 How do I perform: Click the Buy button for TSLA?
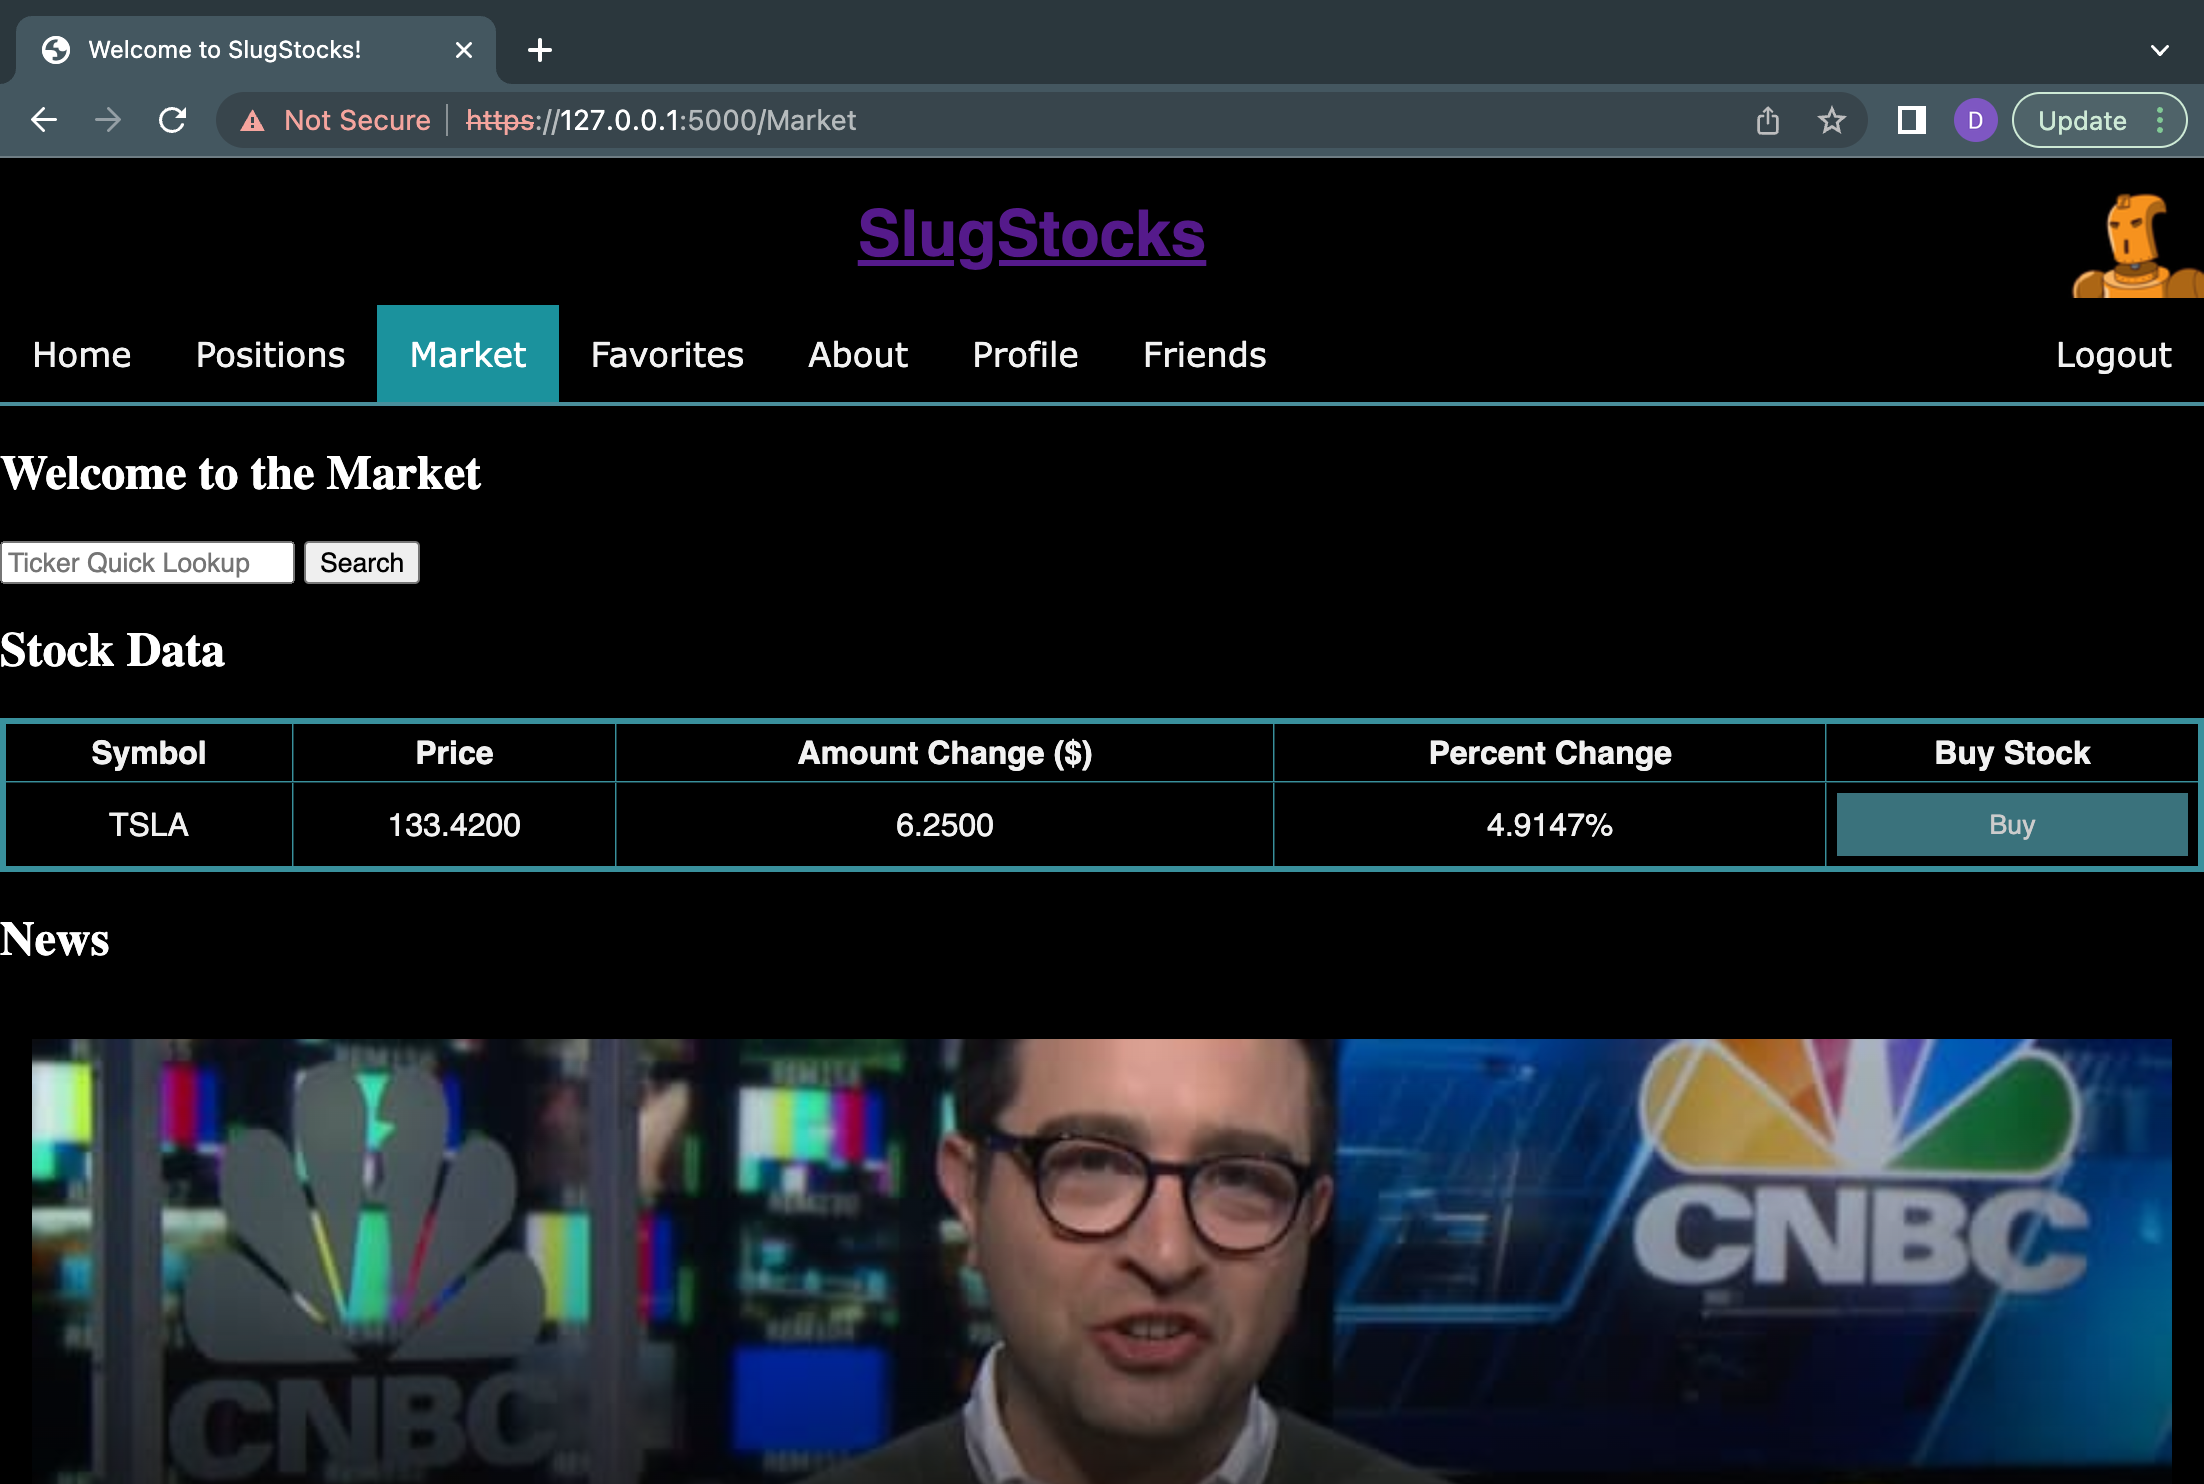2012,825
